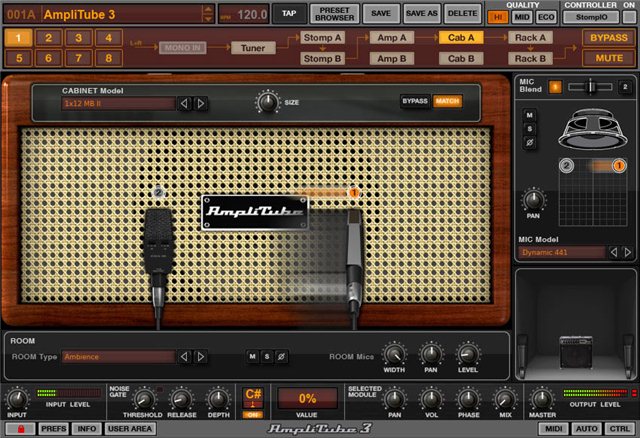This screenshot has height=438, width=640.
Task: Solo the mic using the S button
Action: coord(529,129)
